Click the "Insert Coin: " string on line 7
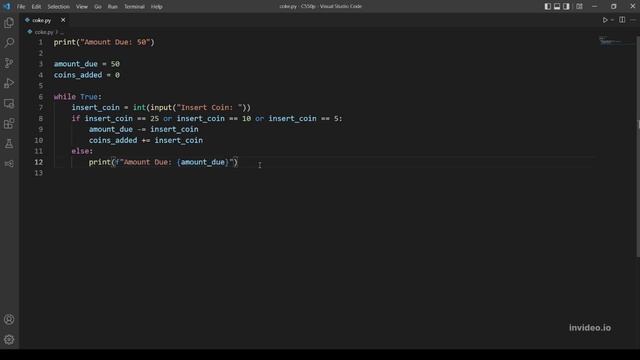The width and height of the screenshot is (640, 360). click(x=209, y=108)
